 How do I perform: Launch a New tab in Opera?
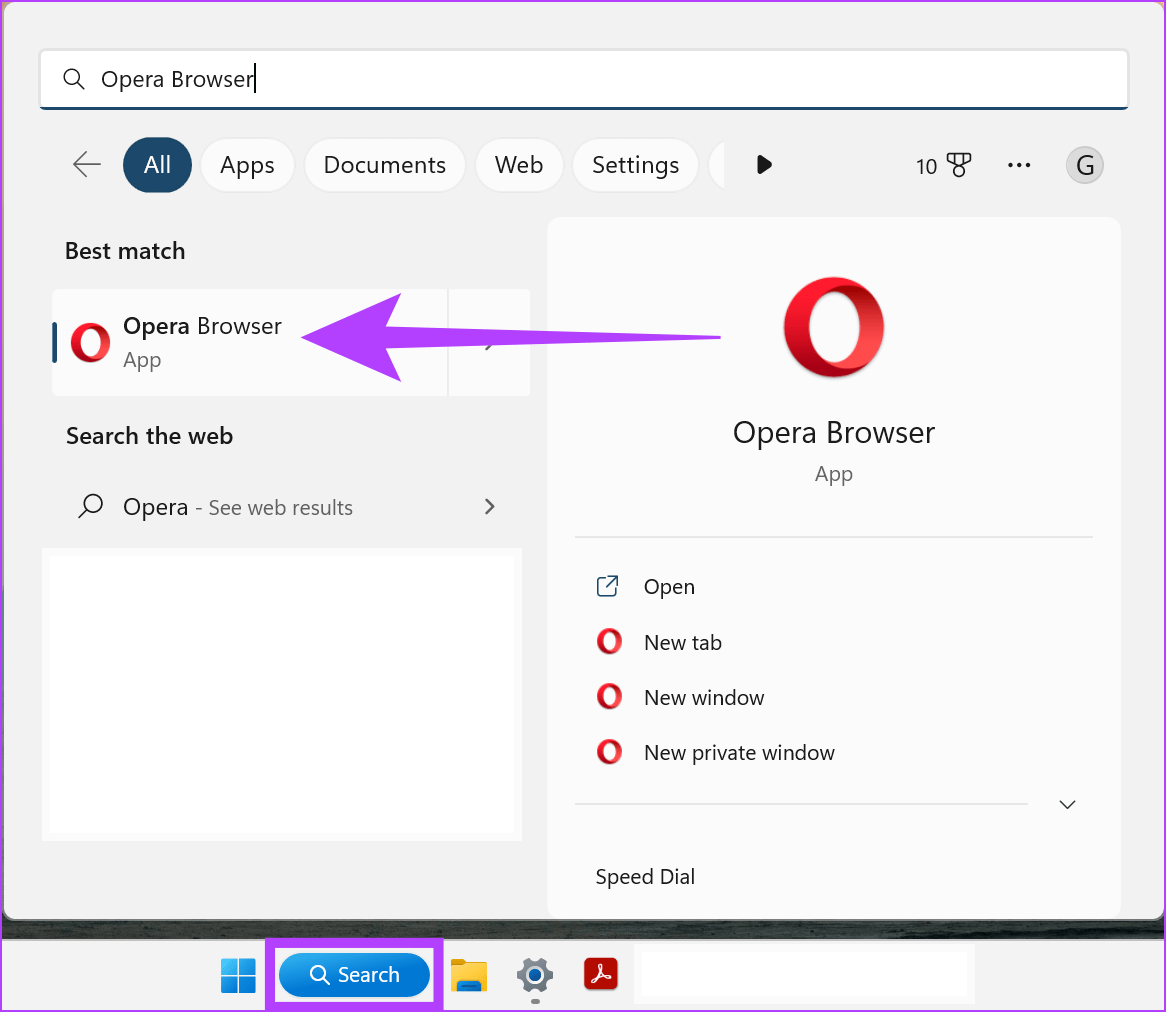(x=682, y=642)
